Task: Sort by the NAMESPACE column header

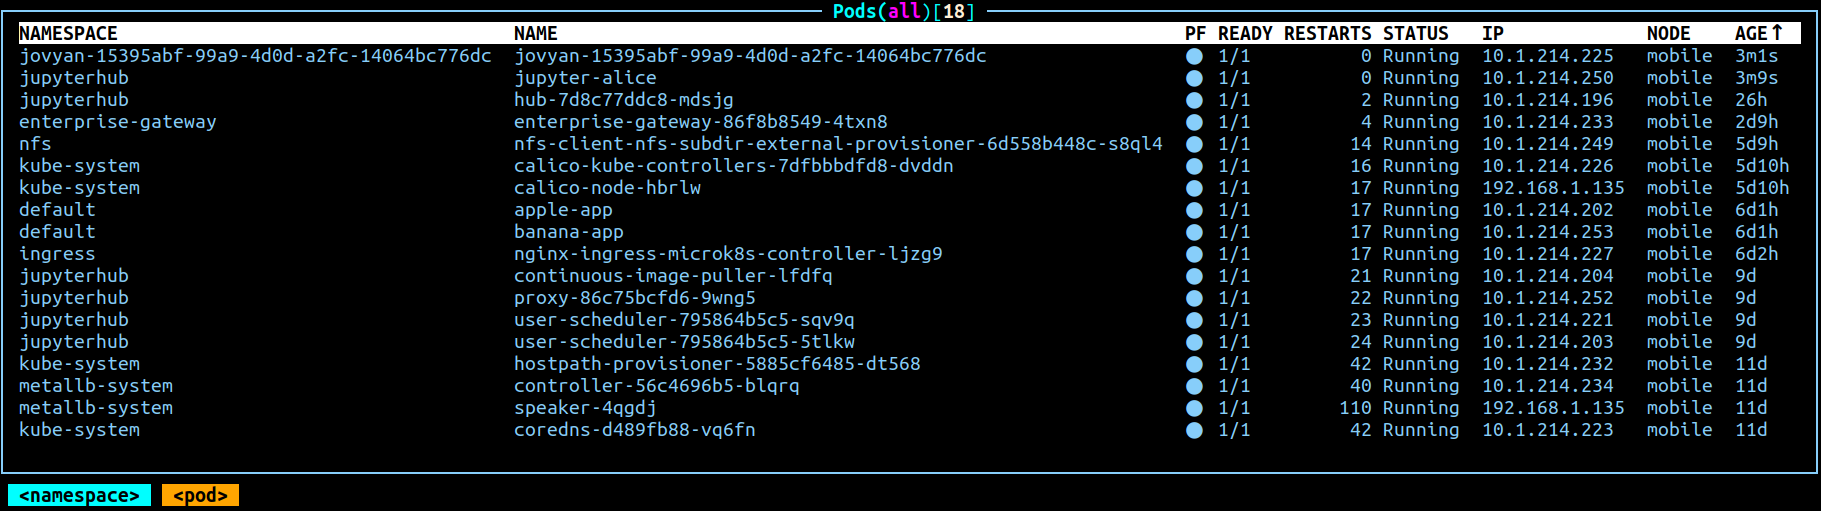Action: click(x=68, y=33)
